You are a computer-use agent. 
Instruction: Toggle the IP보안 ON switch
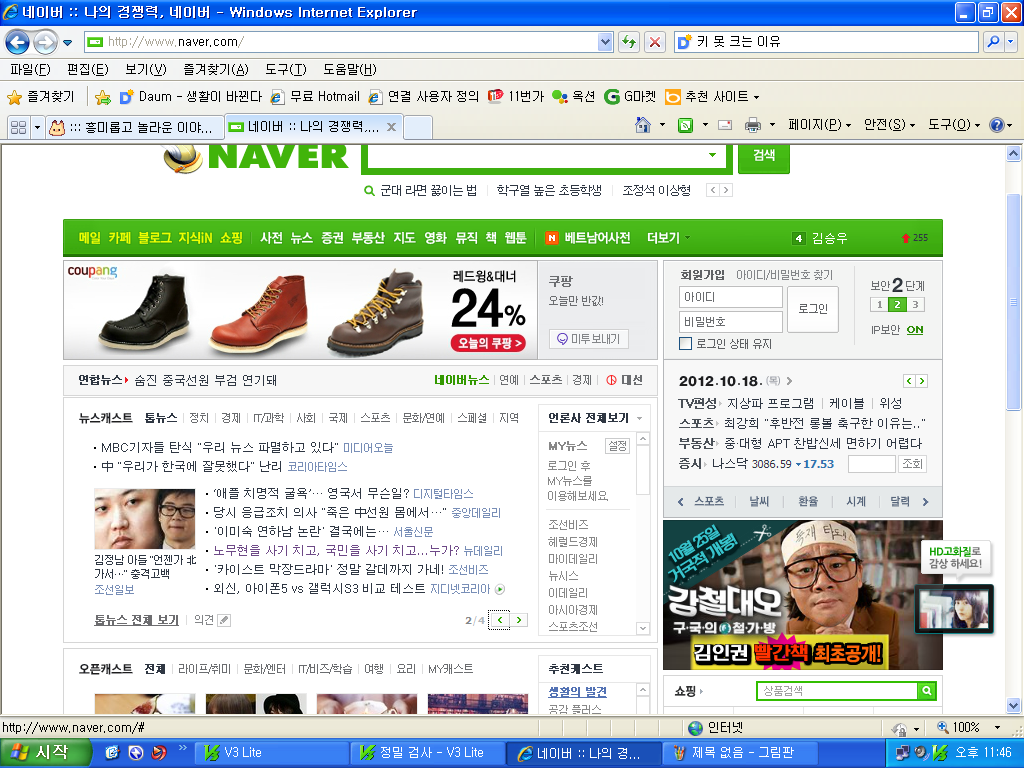[915, 330]
